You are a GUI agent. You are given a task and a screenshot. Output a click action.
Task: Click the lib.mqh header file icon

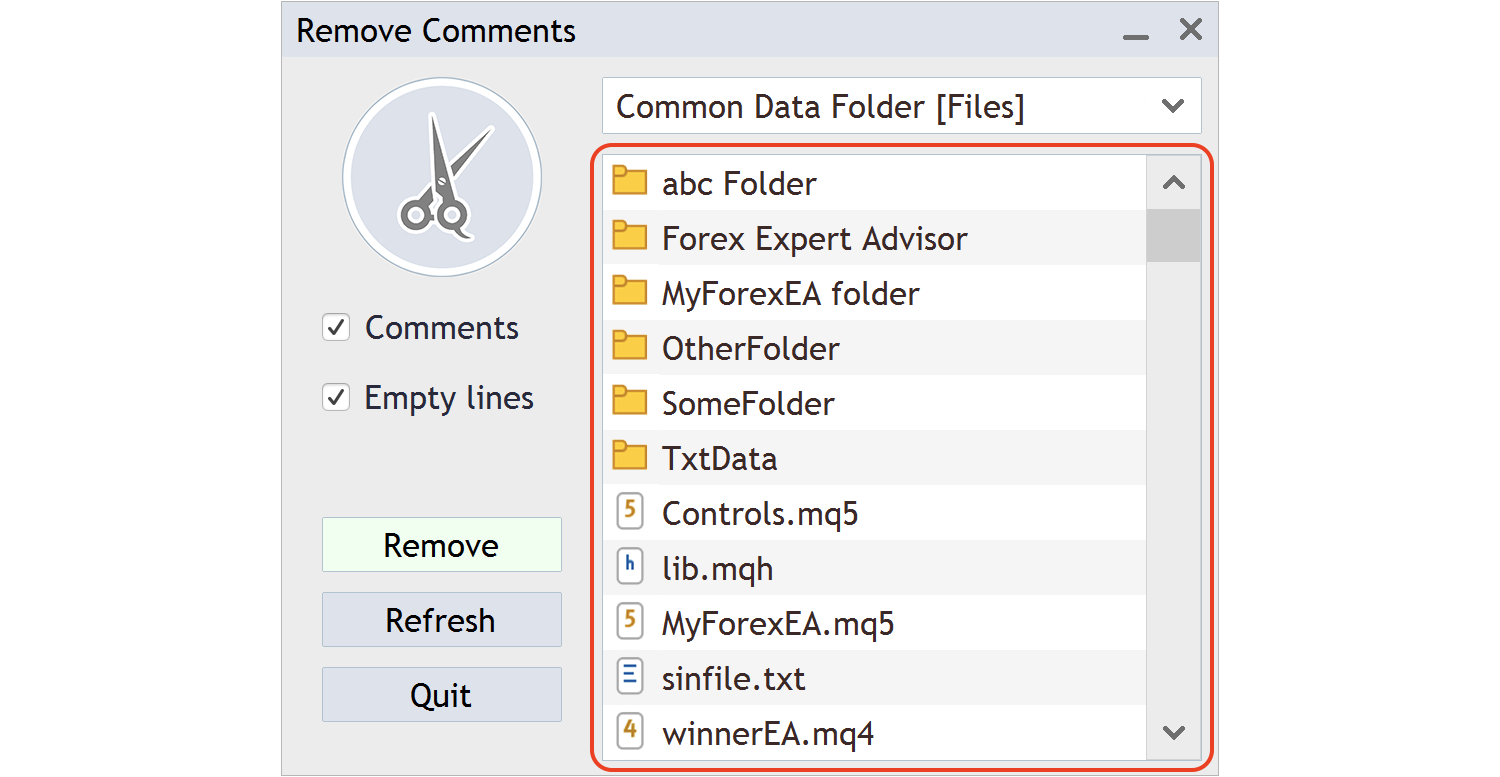[629, 567]
